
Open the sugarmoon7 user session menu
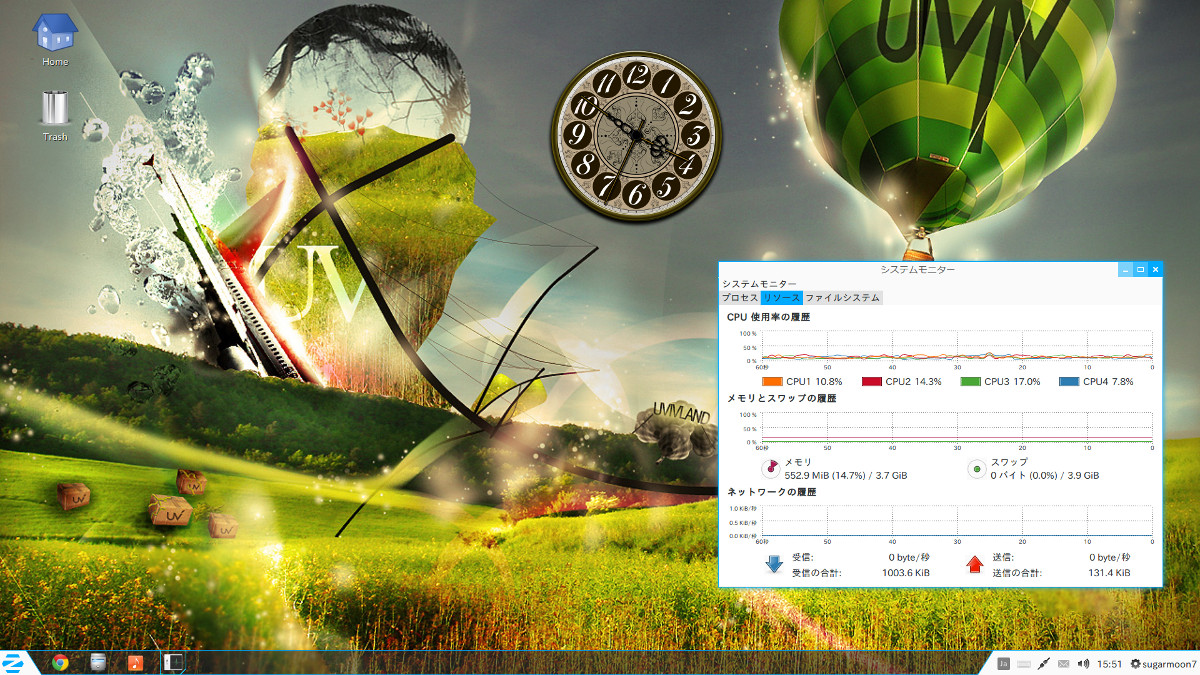coord(1163,663)
